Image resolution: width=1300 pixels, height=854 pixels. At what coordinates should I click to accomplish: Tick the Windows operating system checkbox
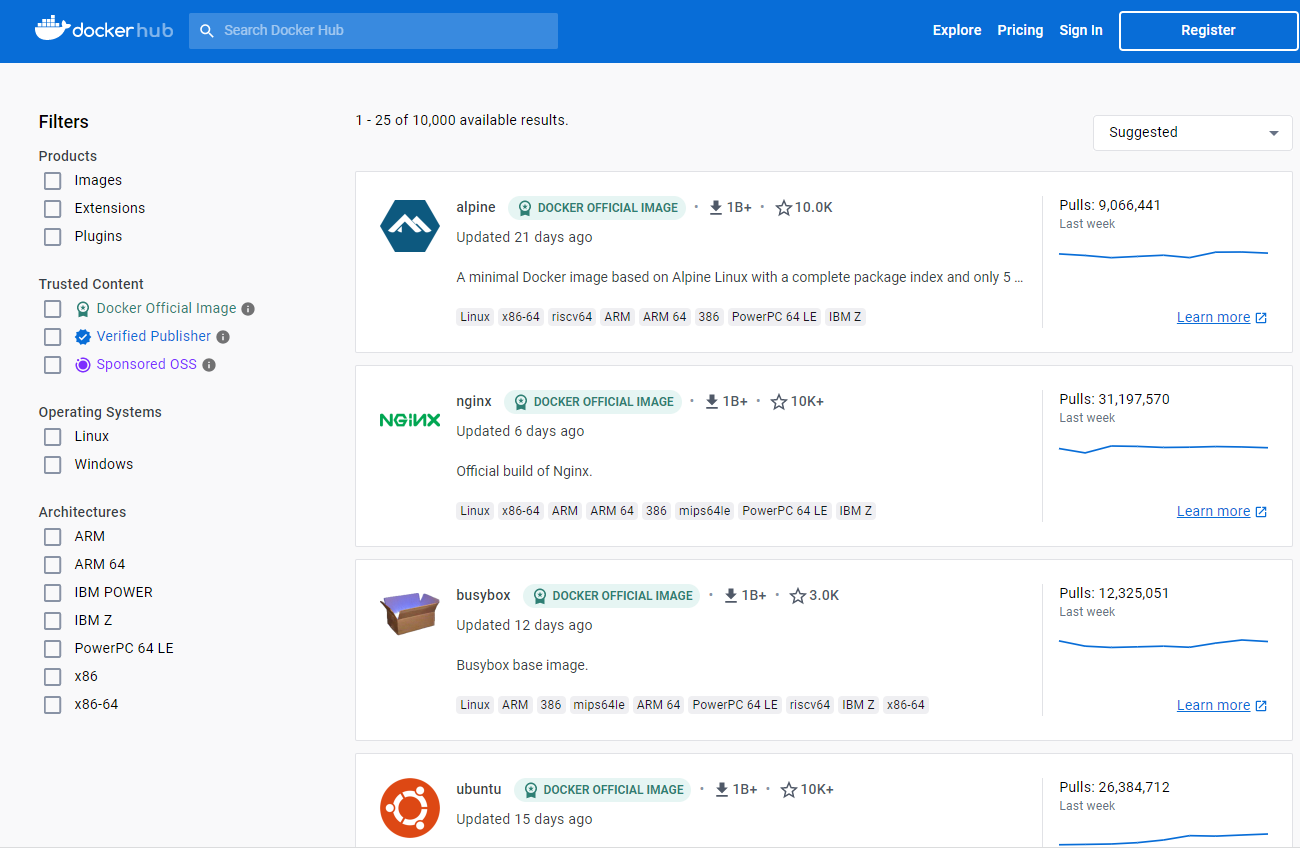(x=53, y=465)
